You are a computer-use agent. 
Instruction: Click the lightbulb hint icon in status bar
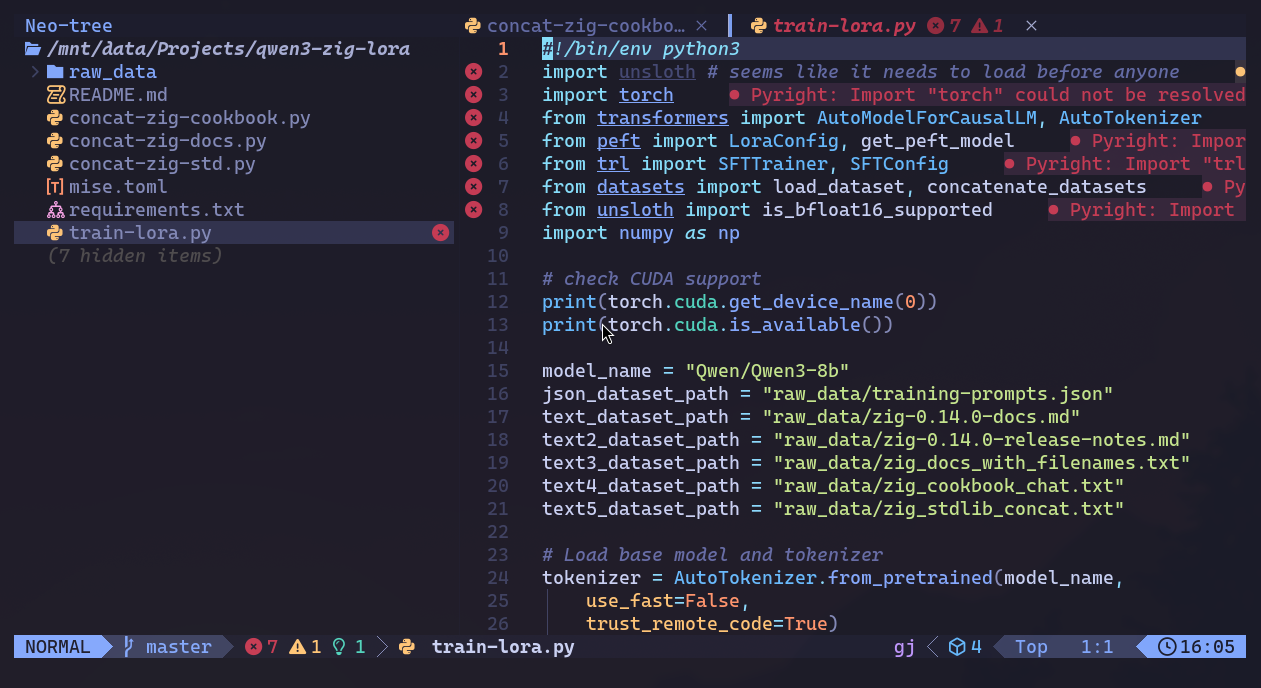[339, 647]
